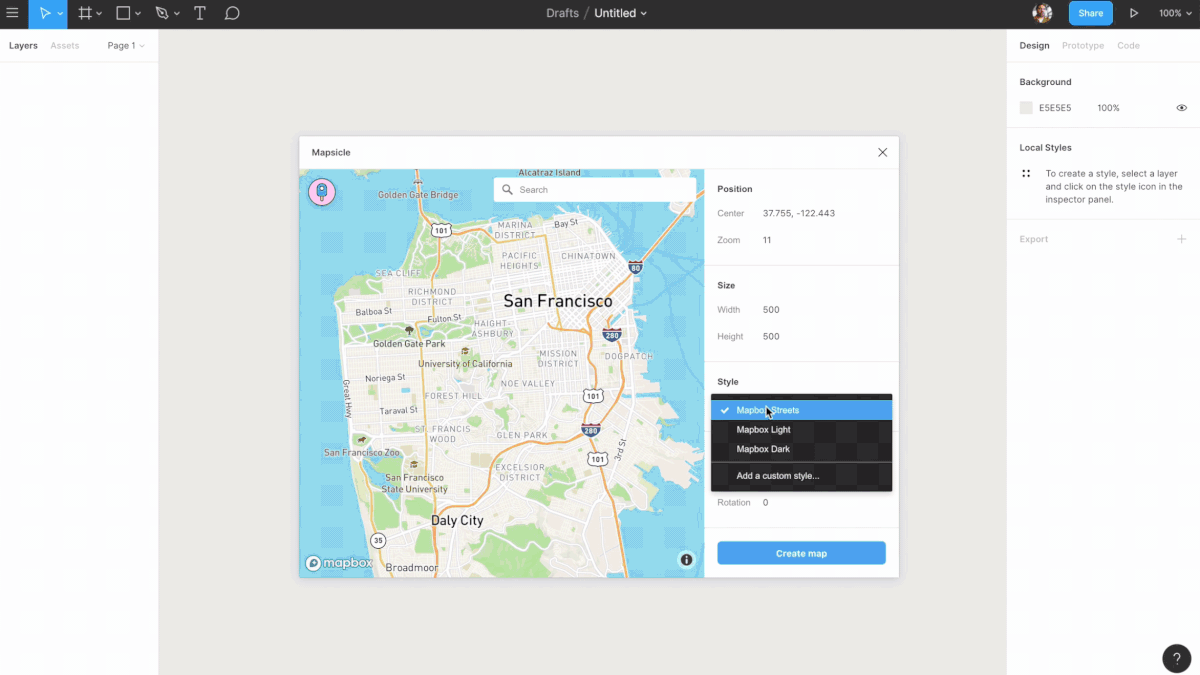Select the Text tool
The height and width of the screenshot is (675, 1200).
point(200,14)
